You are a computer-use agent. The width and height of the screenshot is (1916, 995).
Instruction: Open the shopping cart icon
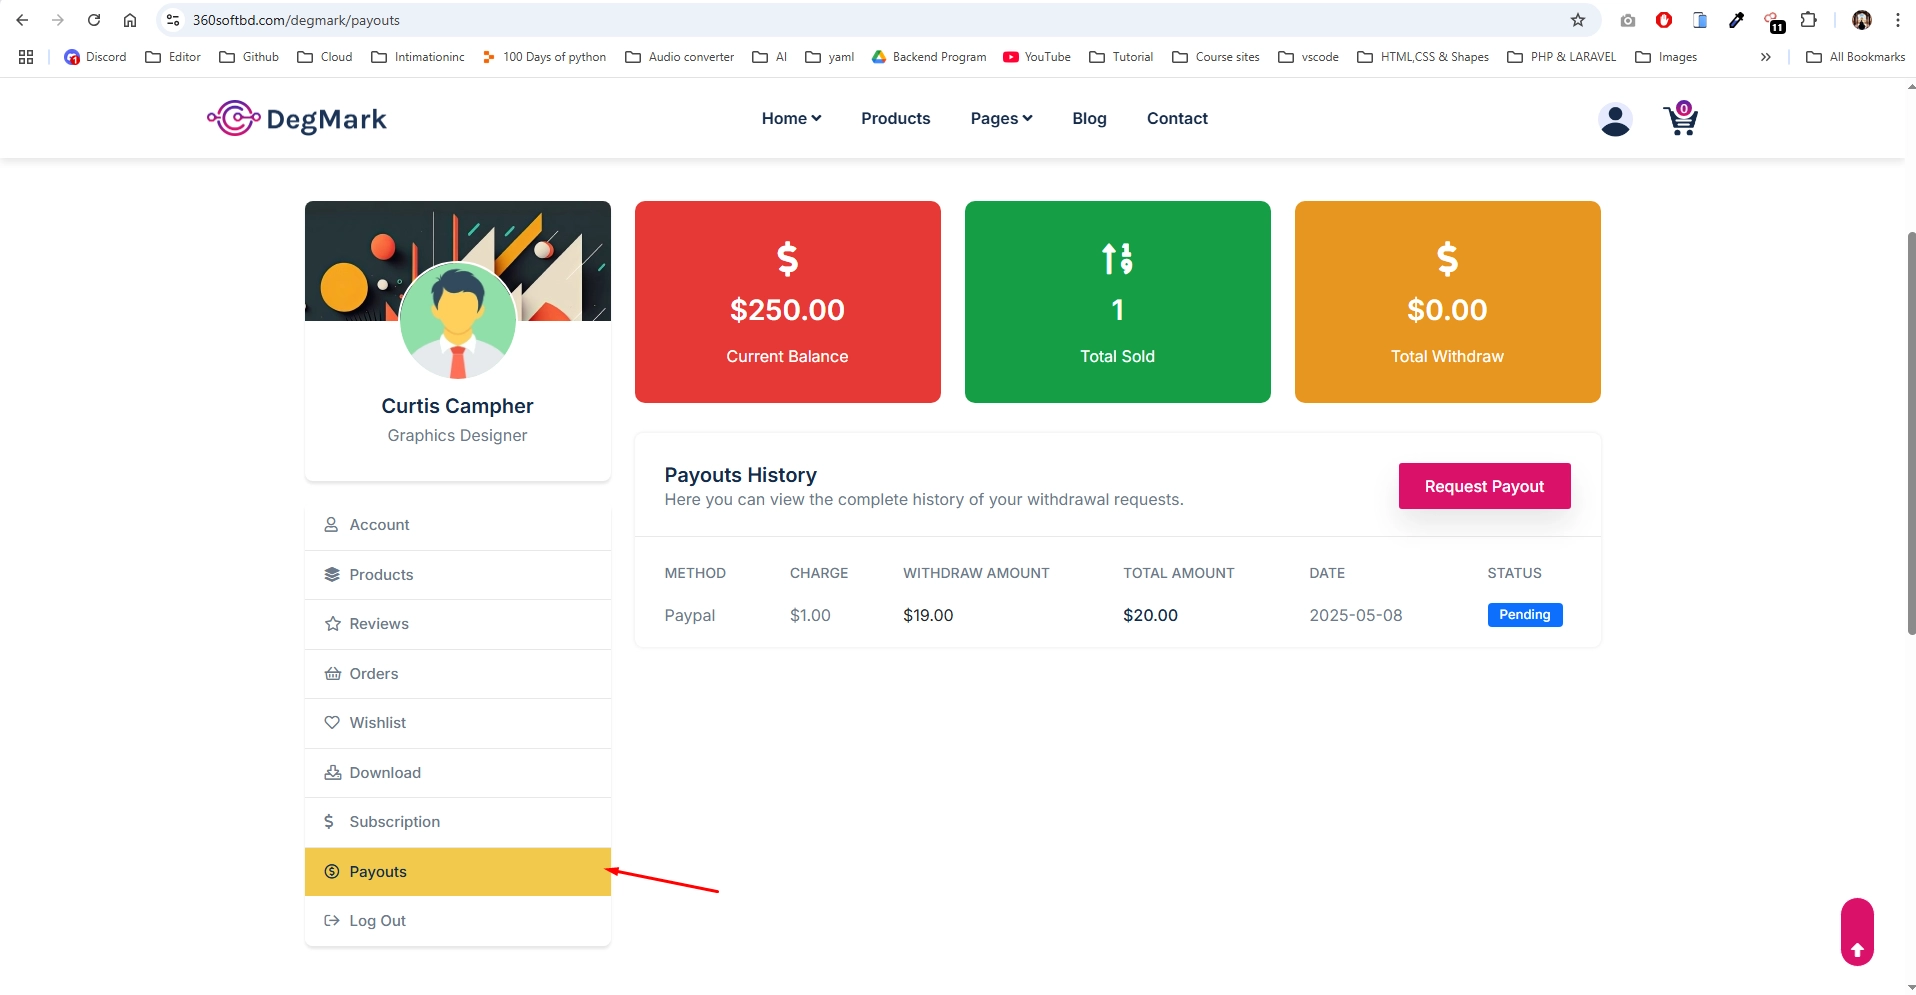tap(1681, 119)
